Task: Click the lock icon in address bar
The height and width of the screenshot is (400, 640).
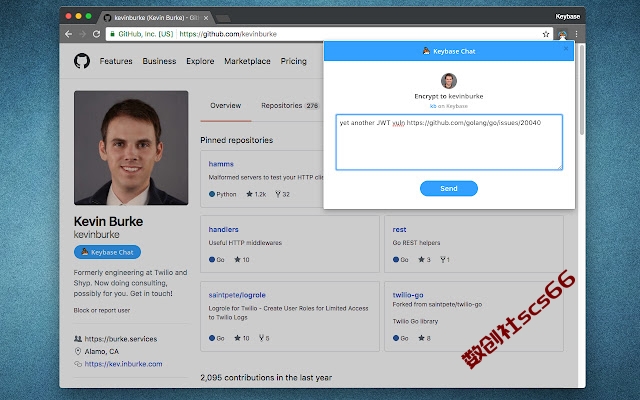Action: [x=112, y=34]
